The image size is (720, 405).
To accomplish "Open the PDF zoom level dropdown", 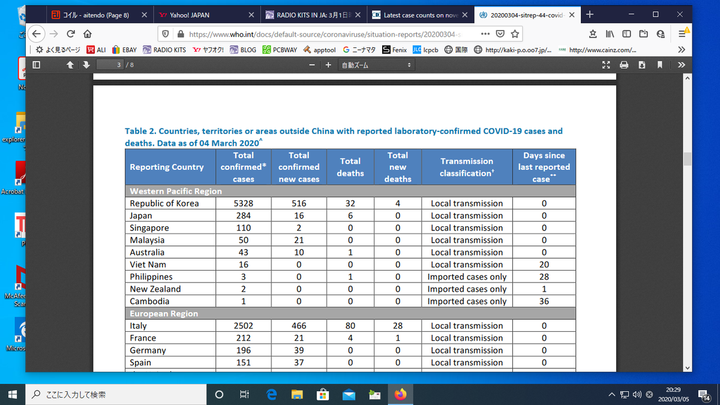I will click(376, 65).
